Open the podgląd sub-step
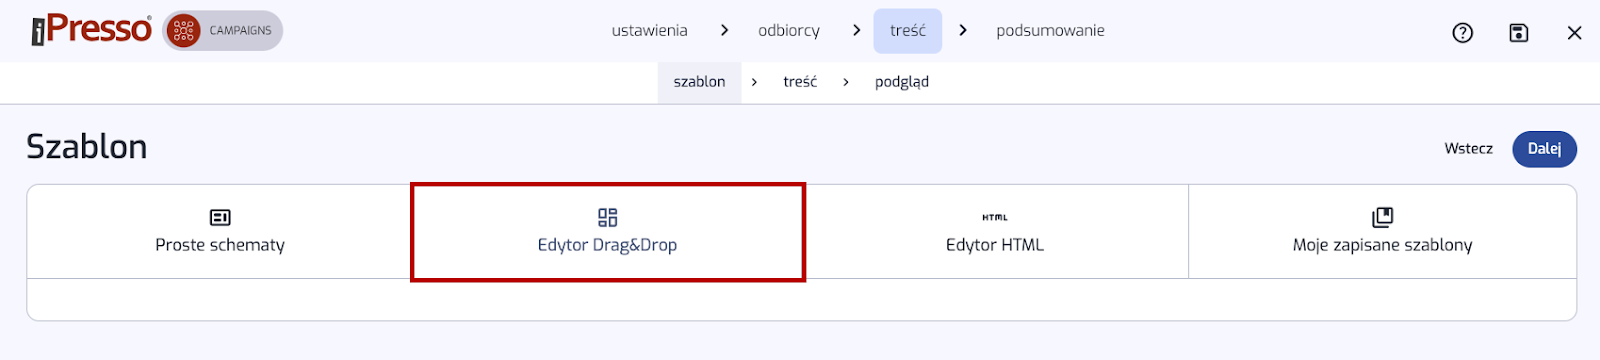1600x360 pixels. (x=902, y=82)
